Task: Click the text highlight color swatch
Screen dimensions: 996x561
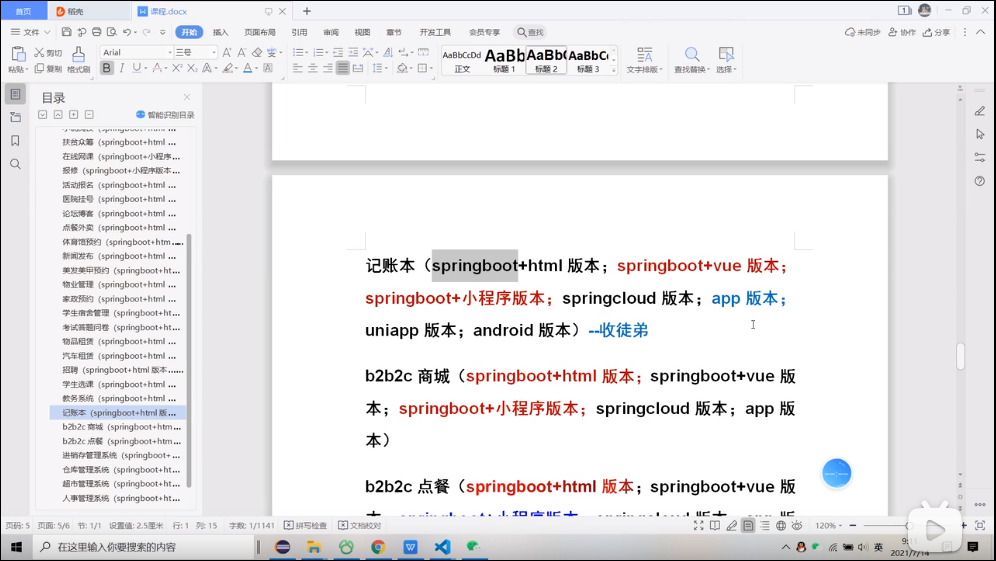Action: pyautogui.click(x=227, y=68)
